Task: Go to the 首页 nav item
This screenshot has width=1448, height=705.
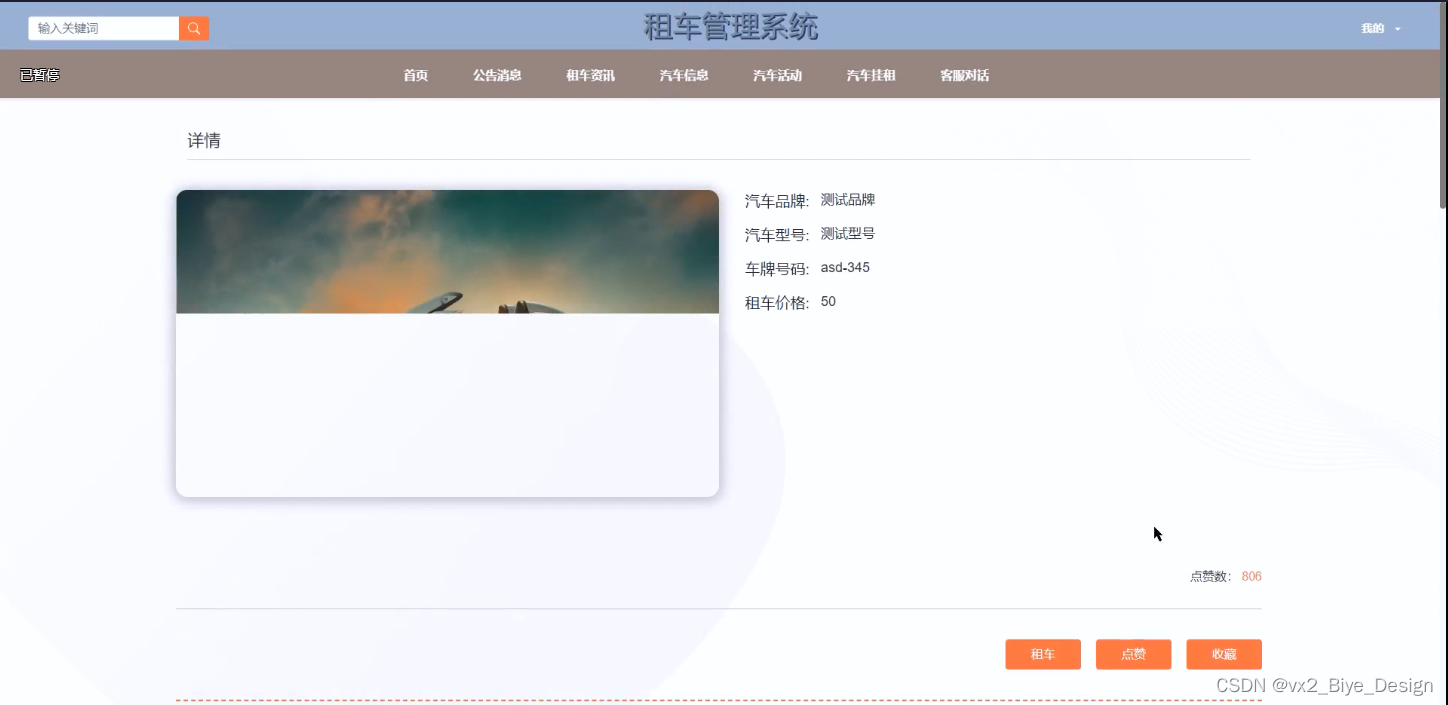Action: 416,75
